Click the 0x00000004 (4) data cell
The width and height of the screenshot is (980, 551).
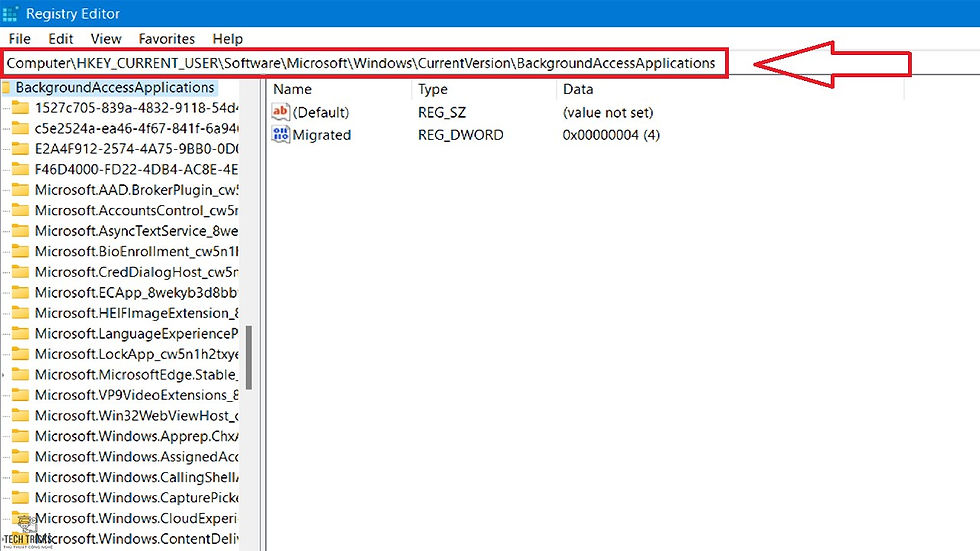[x=611, y=135]
